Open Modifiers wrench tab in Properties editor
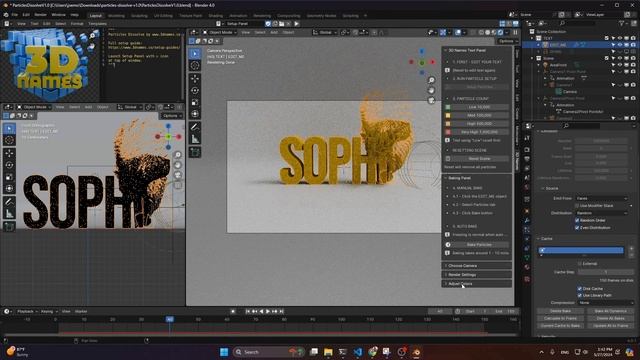The image size is (640, 360). click(527, 220)
